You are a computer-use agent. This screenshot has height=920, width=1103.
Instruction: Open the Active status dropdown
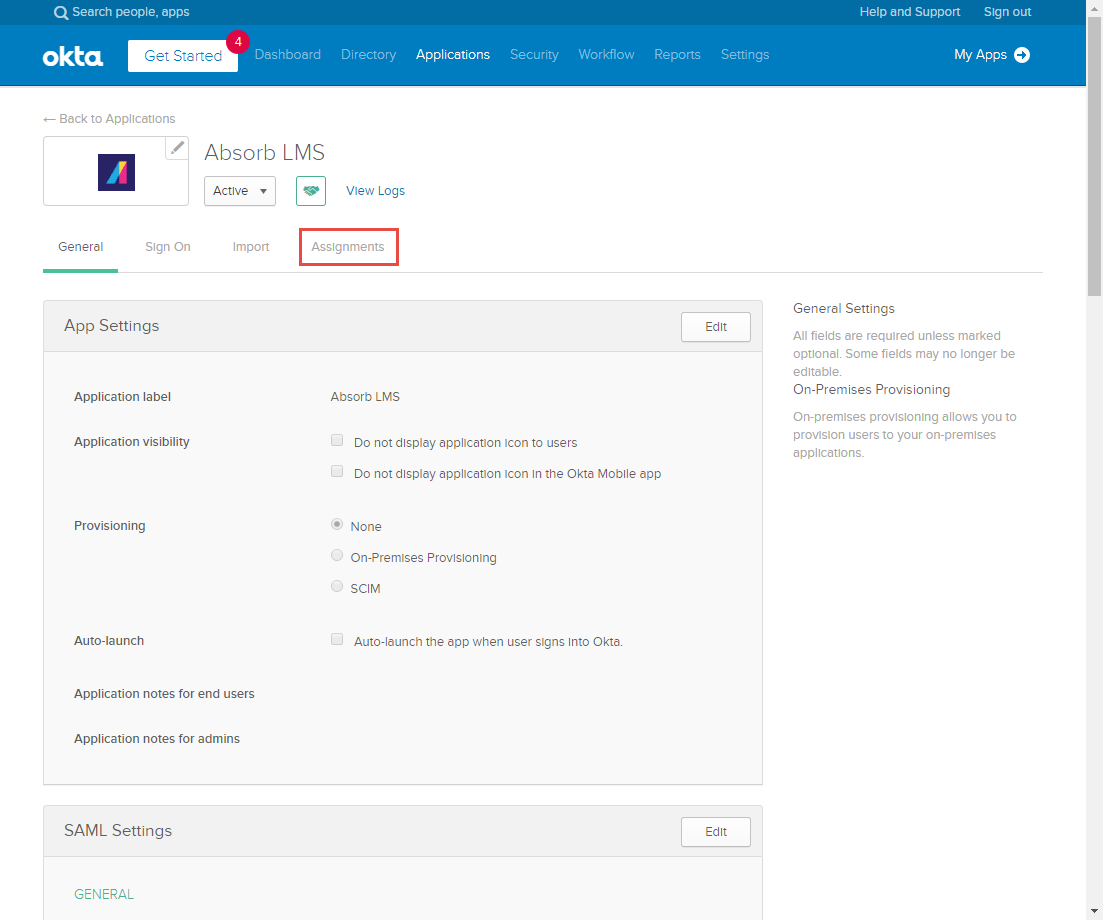pos(240,191)
